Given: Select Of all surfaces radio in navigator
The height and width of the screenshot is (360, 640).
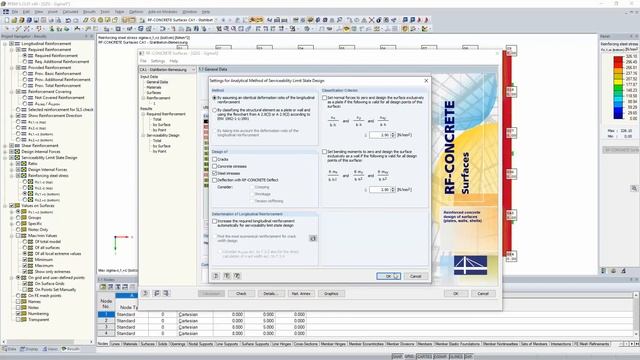Looking at the screenshot, I should pos(25,247).
